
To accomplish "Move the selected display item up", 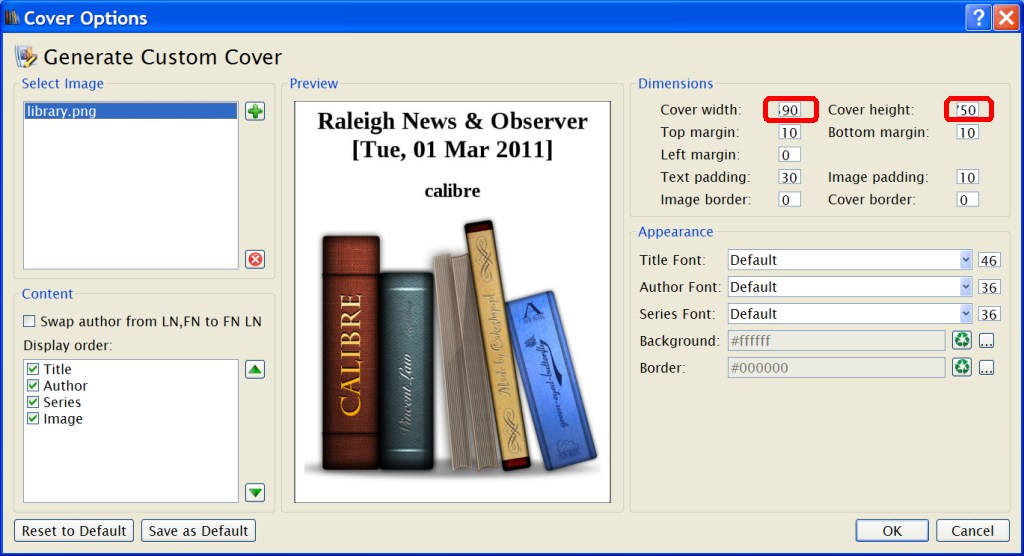I will 255,370.
